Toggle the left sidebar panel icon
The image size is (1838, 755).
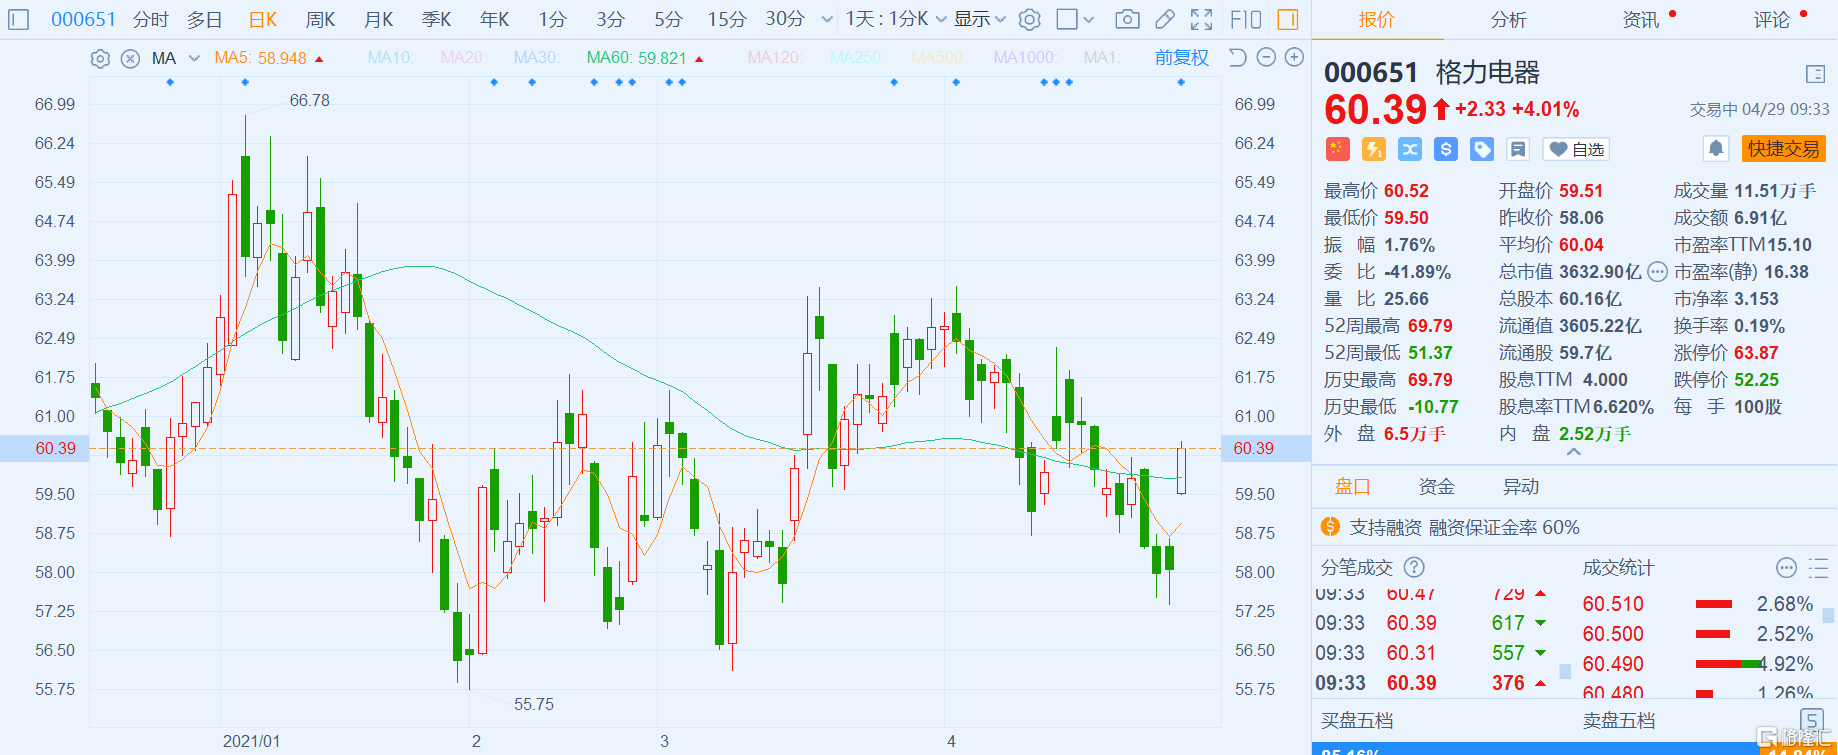pyautogui.click(x=19, y=19)
